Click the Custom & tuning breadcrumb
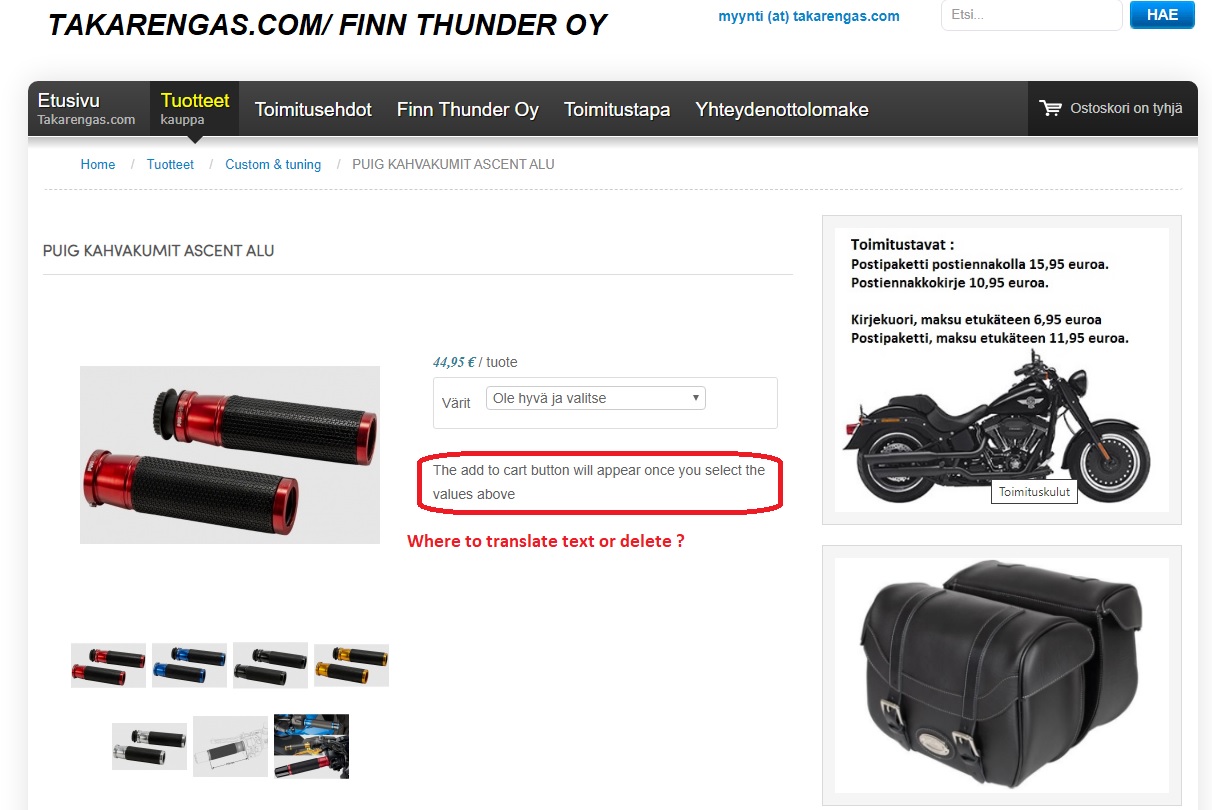 coord(273,164)
